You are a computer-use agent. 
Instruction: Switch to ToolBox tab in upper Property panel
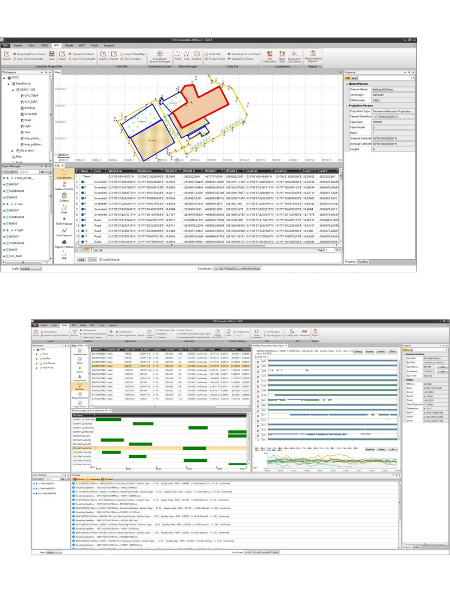pyautogui.click(x=363, y=261)
